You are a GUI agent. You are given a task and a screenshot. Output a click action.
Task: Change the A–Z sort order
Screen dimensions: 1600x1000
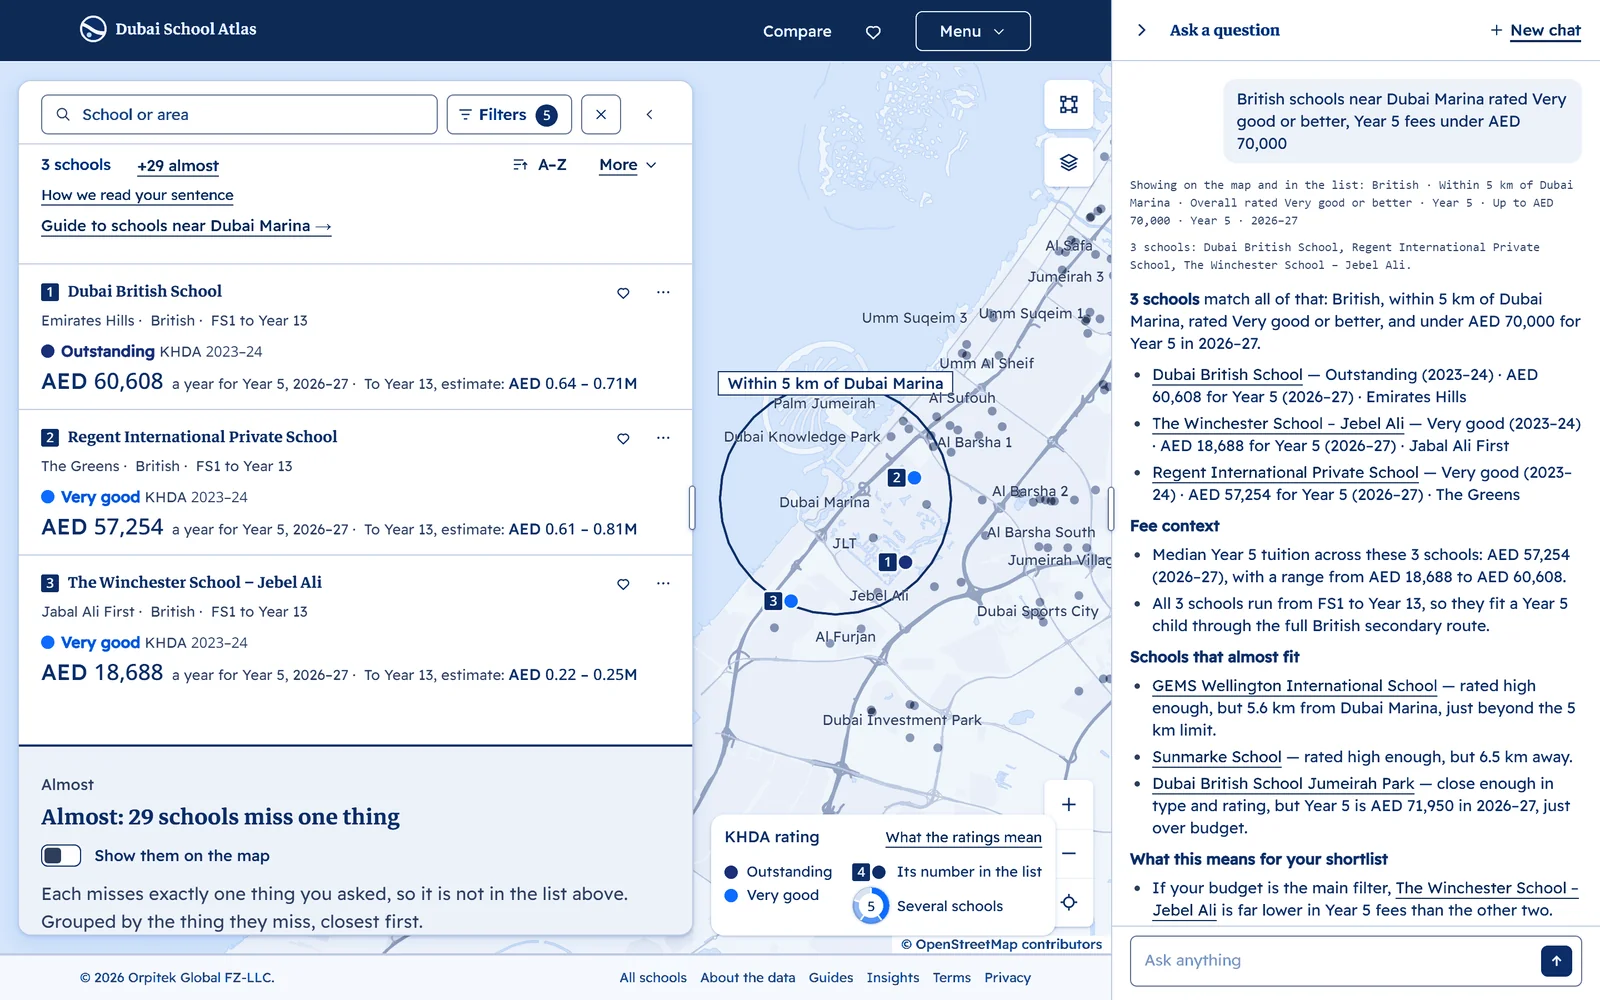coord(540,165)
